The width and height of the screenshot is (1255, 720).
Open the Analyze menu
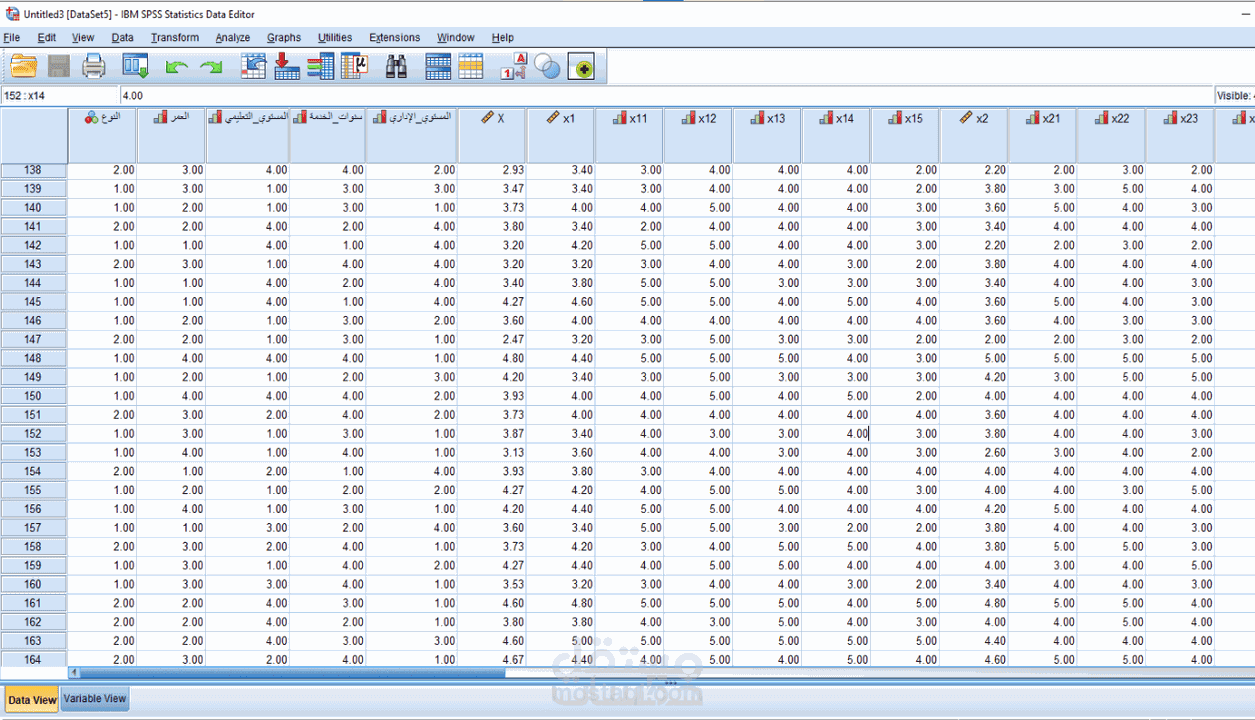tap(232, 37)
